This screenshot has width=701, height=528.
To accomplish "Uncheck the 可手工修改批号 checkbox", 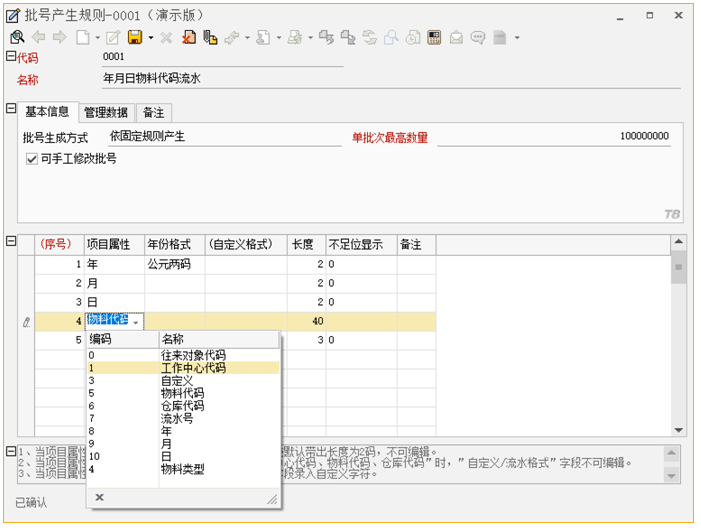I will pyautogui.click(x=32, y=159).
